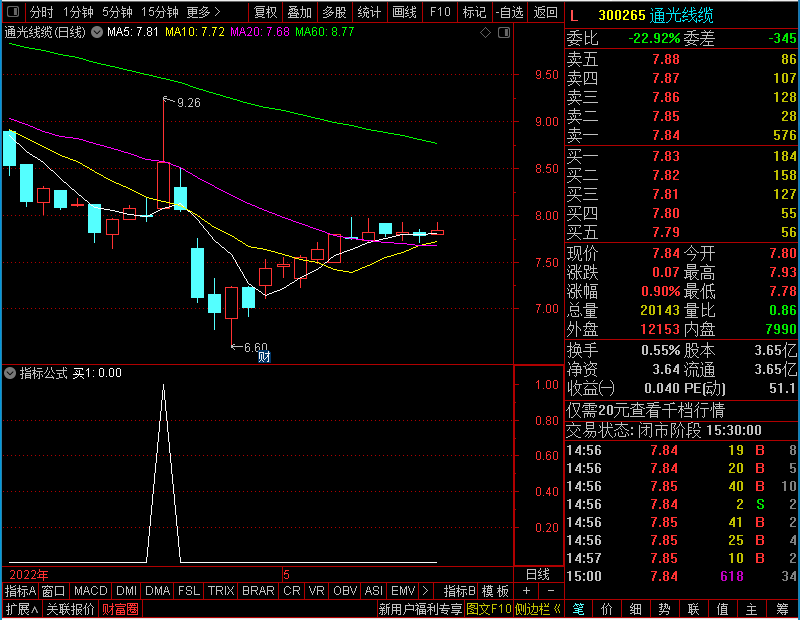This screenshot has width=800, height=620.
Task: Click the 统计 statistics button
Action: pyautogui.click(x=369, y=12)
